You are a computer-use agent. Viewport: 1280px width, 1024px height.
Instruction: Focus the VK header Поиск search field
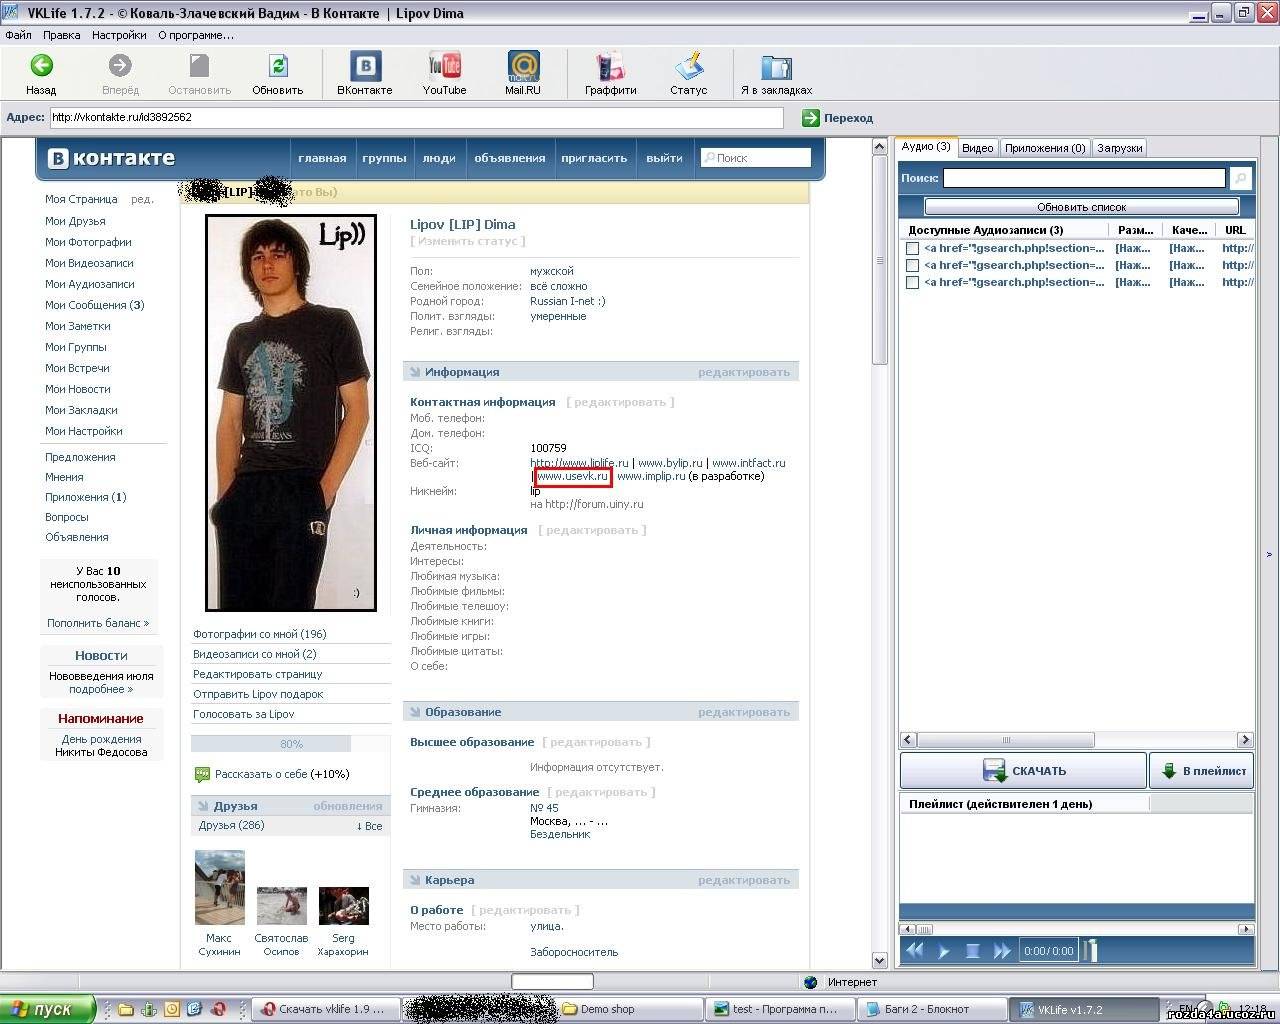point(755,158)
